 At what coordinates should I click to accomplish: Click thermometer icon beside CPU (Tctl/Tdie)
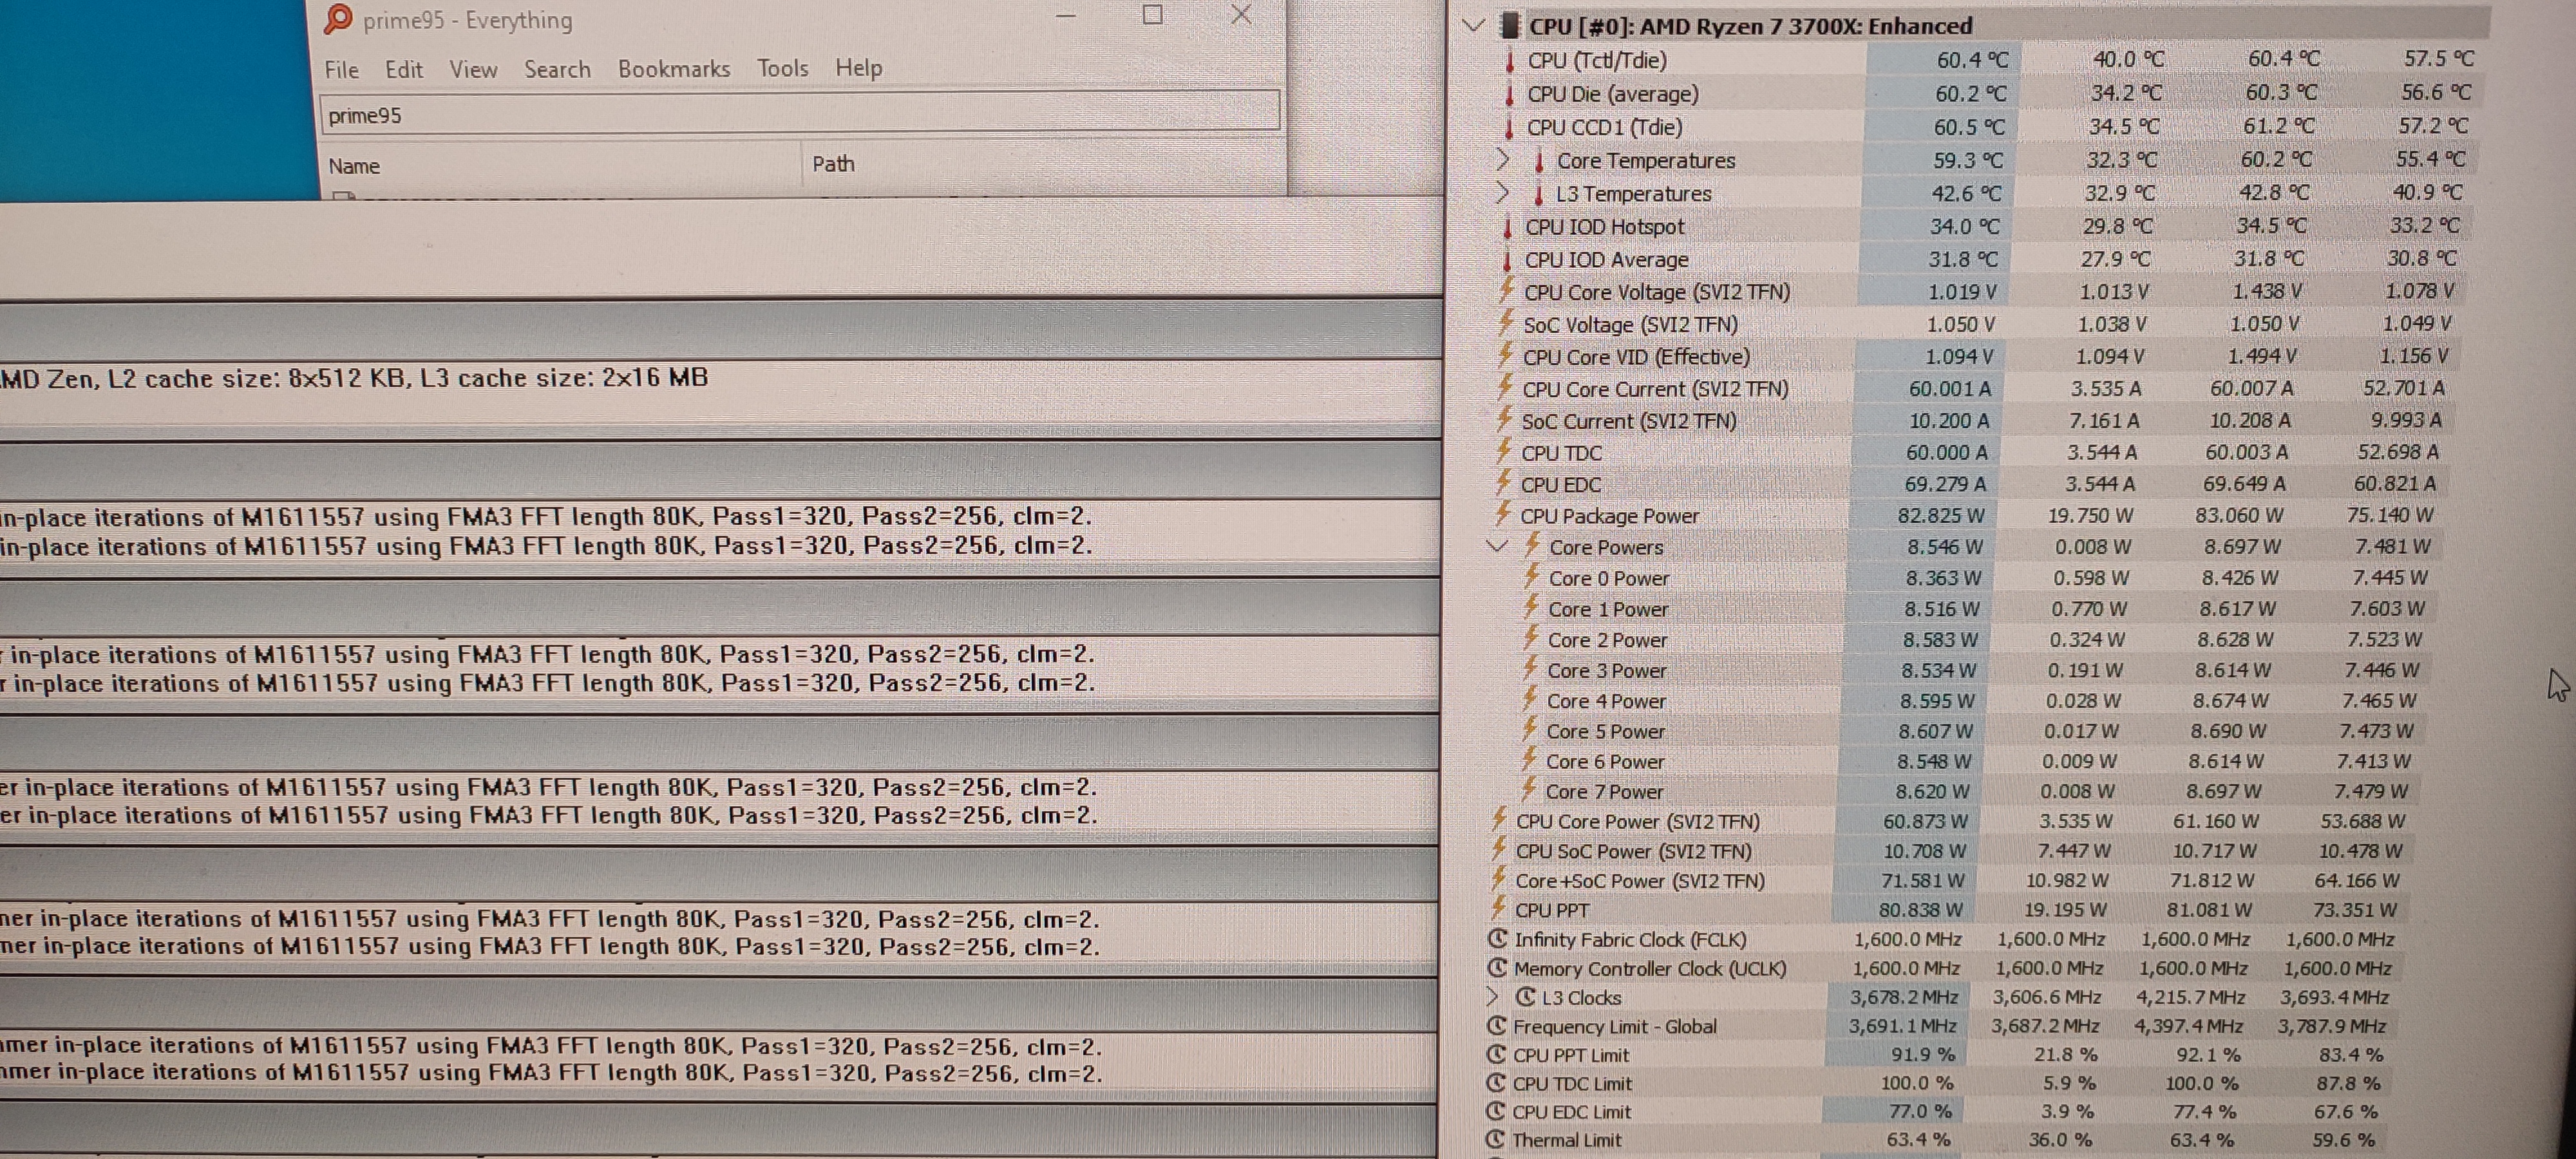(x=1510, y=61)
